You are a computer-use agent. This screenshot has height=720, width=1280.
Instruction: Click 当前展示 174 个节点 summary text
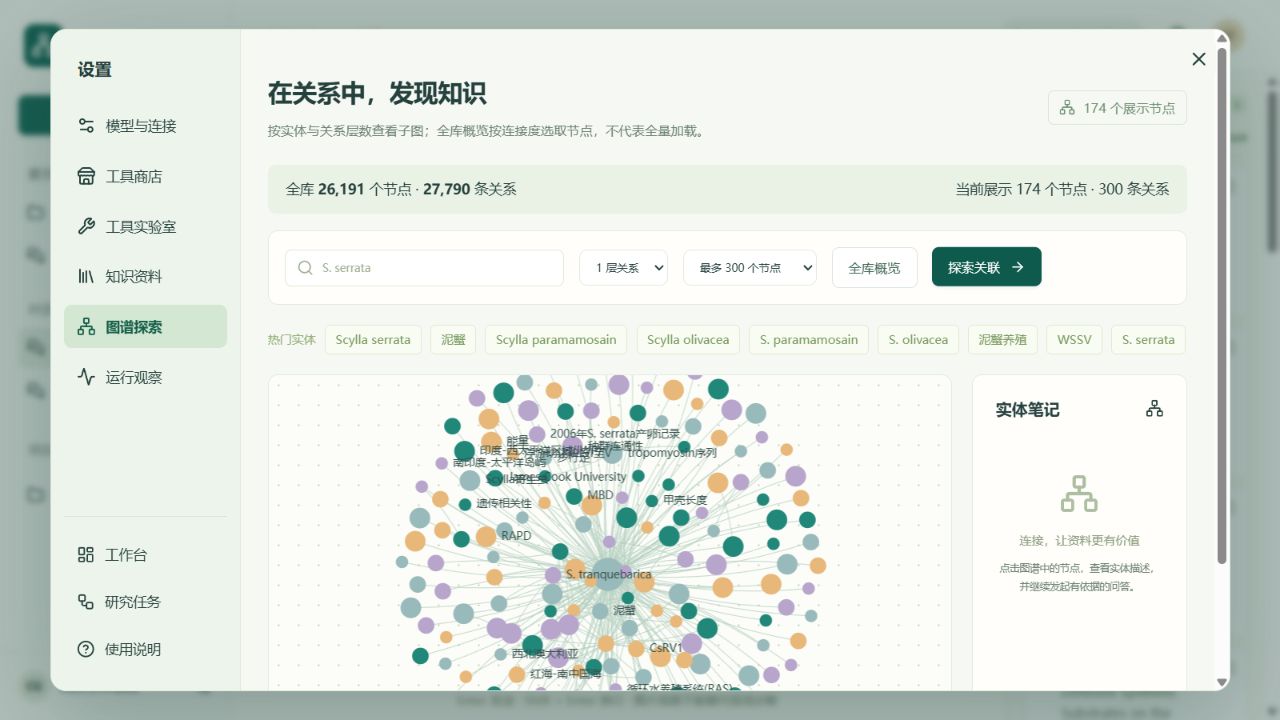pos(1062,189)
